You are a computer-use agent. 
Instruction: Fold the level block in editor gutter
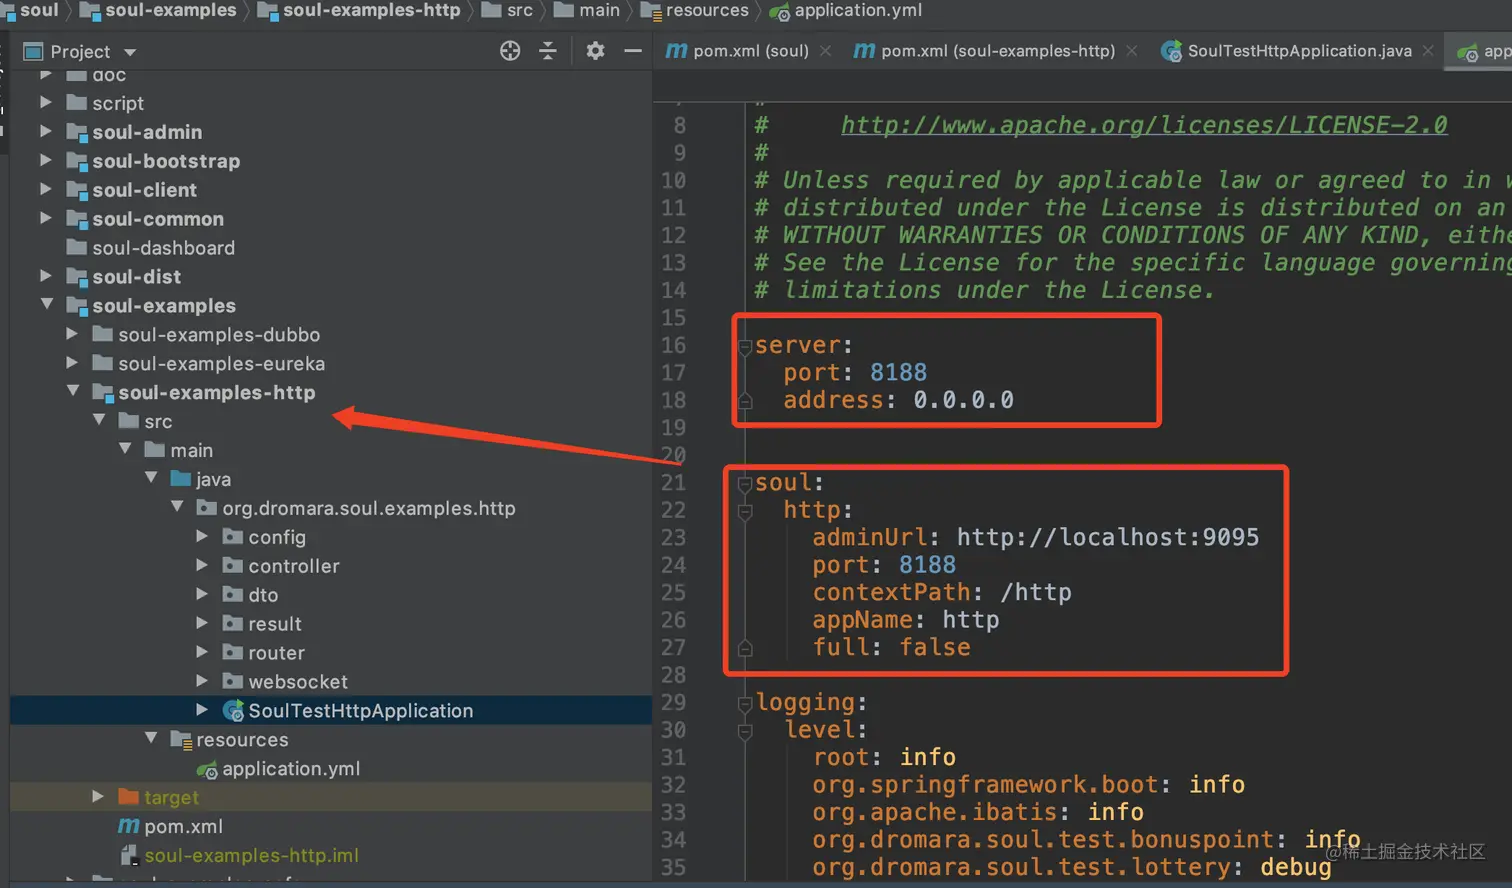tap(745, 731)
